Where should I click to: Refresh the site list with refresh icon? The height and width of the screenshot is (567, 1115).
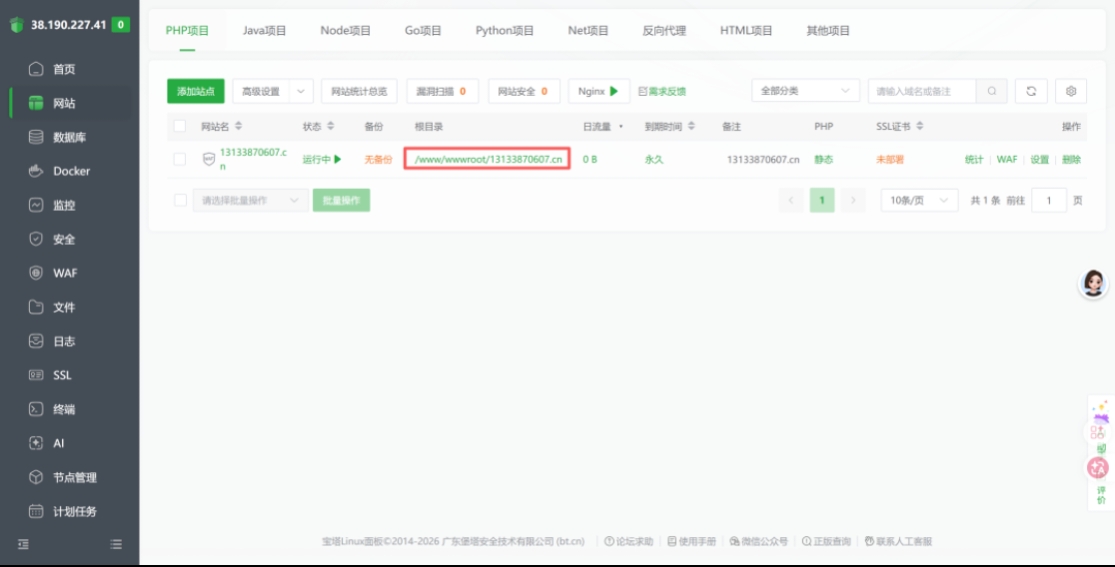1031,91
